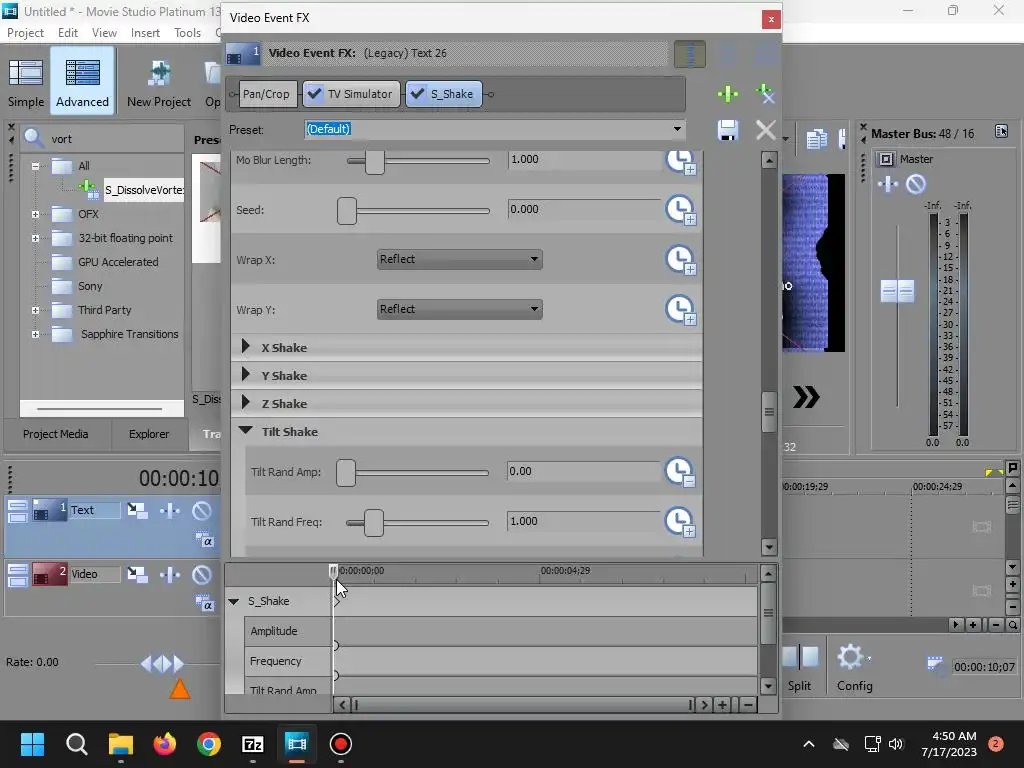This screenshot has height=768, width=1024.
Task: Click the Seed animate clock icon
Action: pyautogui.click(x=680, y=210)
